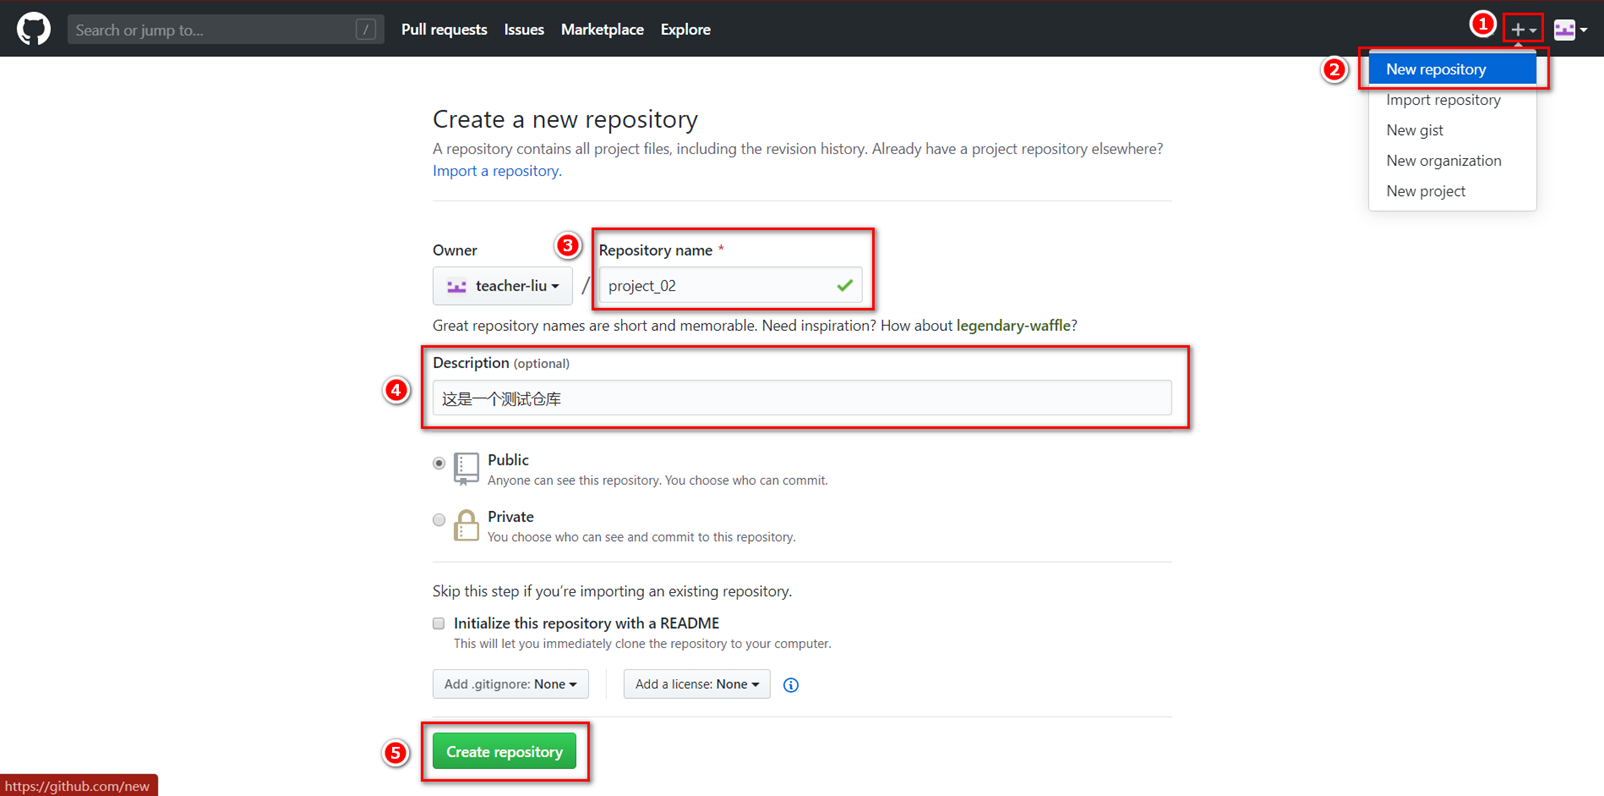Open the plus create-new menu icon

(x=1523, y=30)
